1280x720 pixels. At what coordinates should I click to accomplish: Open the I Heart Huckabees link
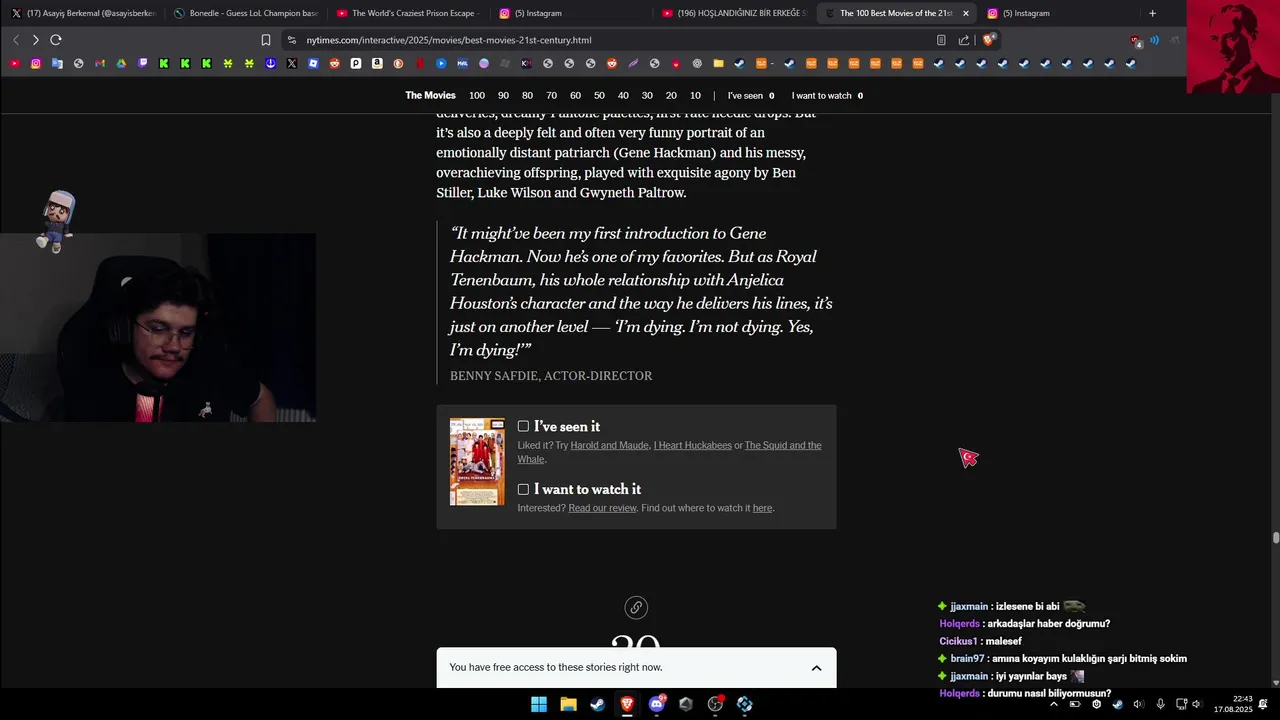point(692,446)
